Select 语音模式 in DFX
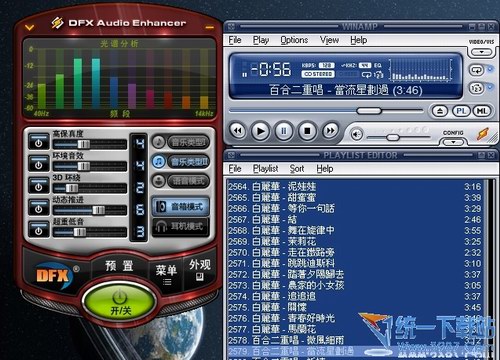 (x=188, y=181)
